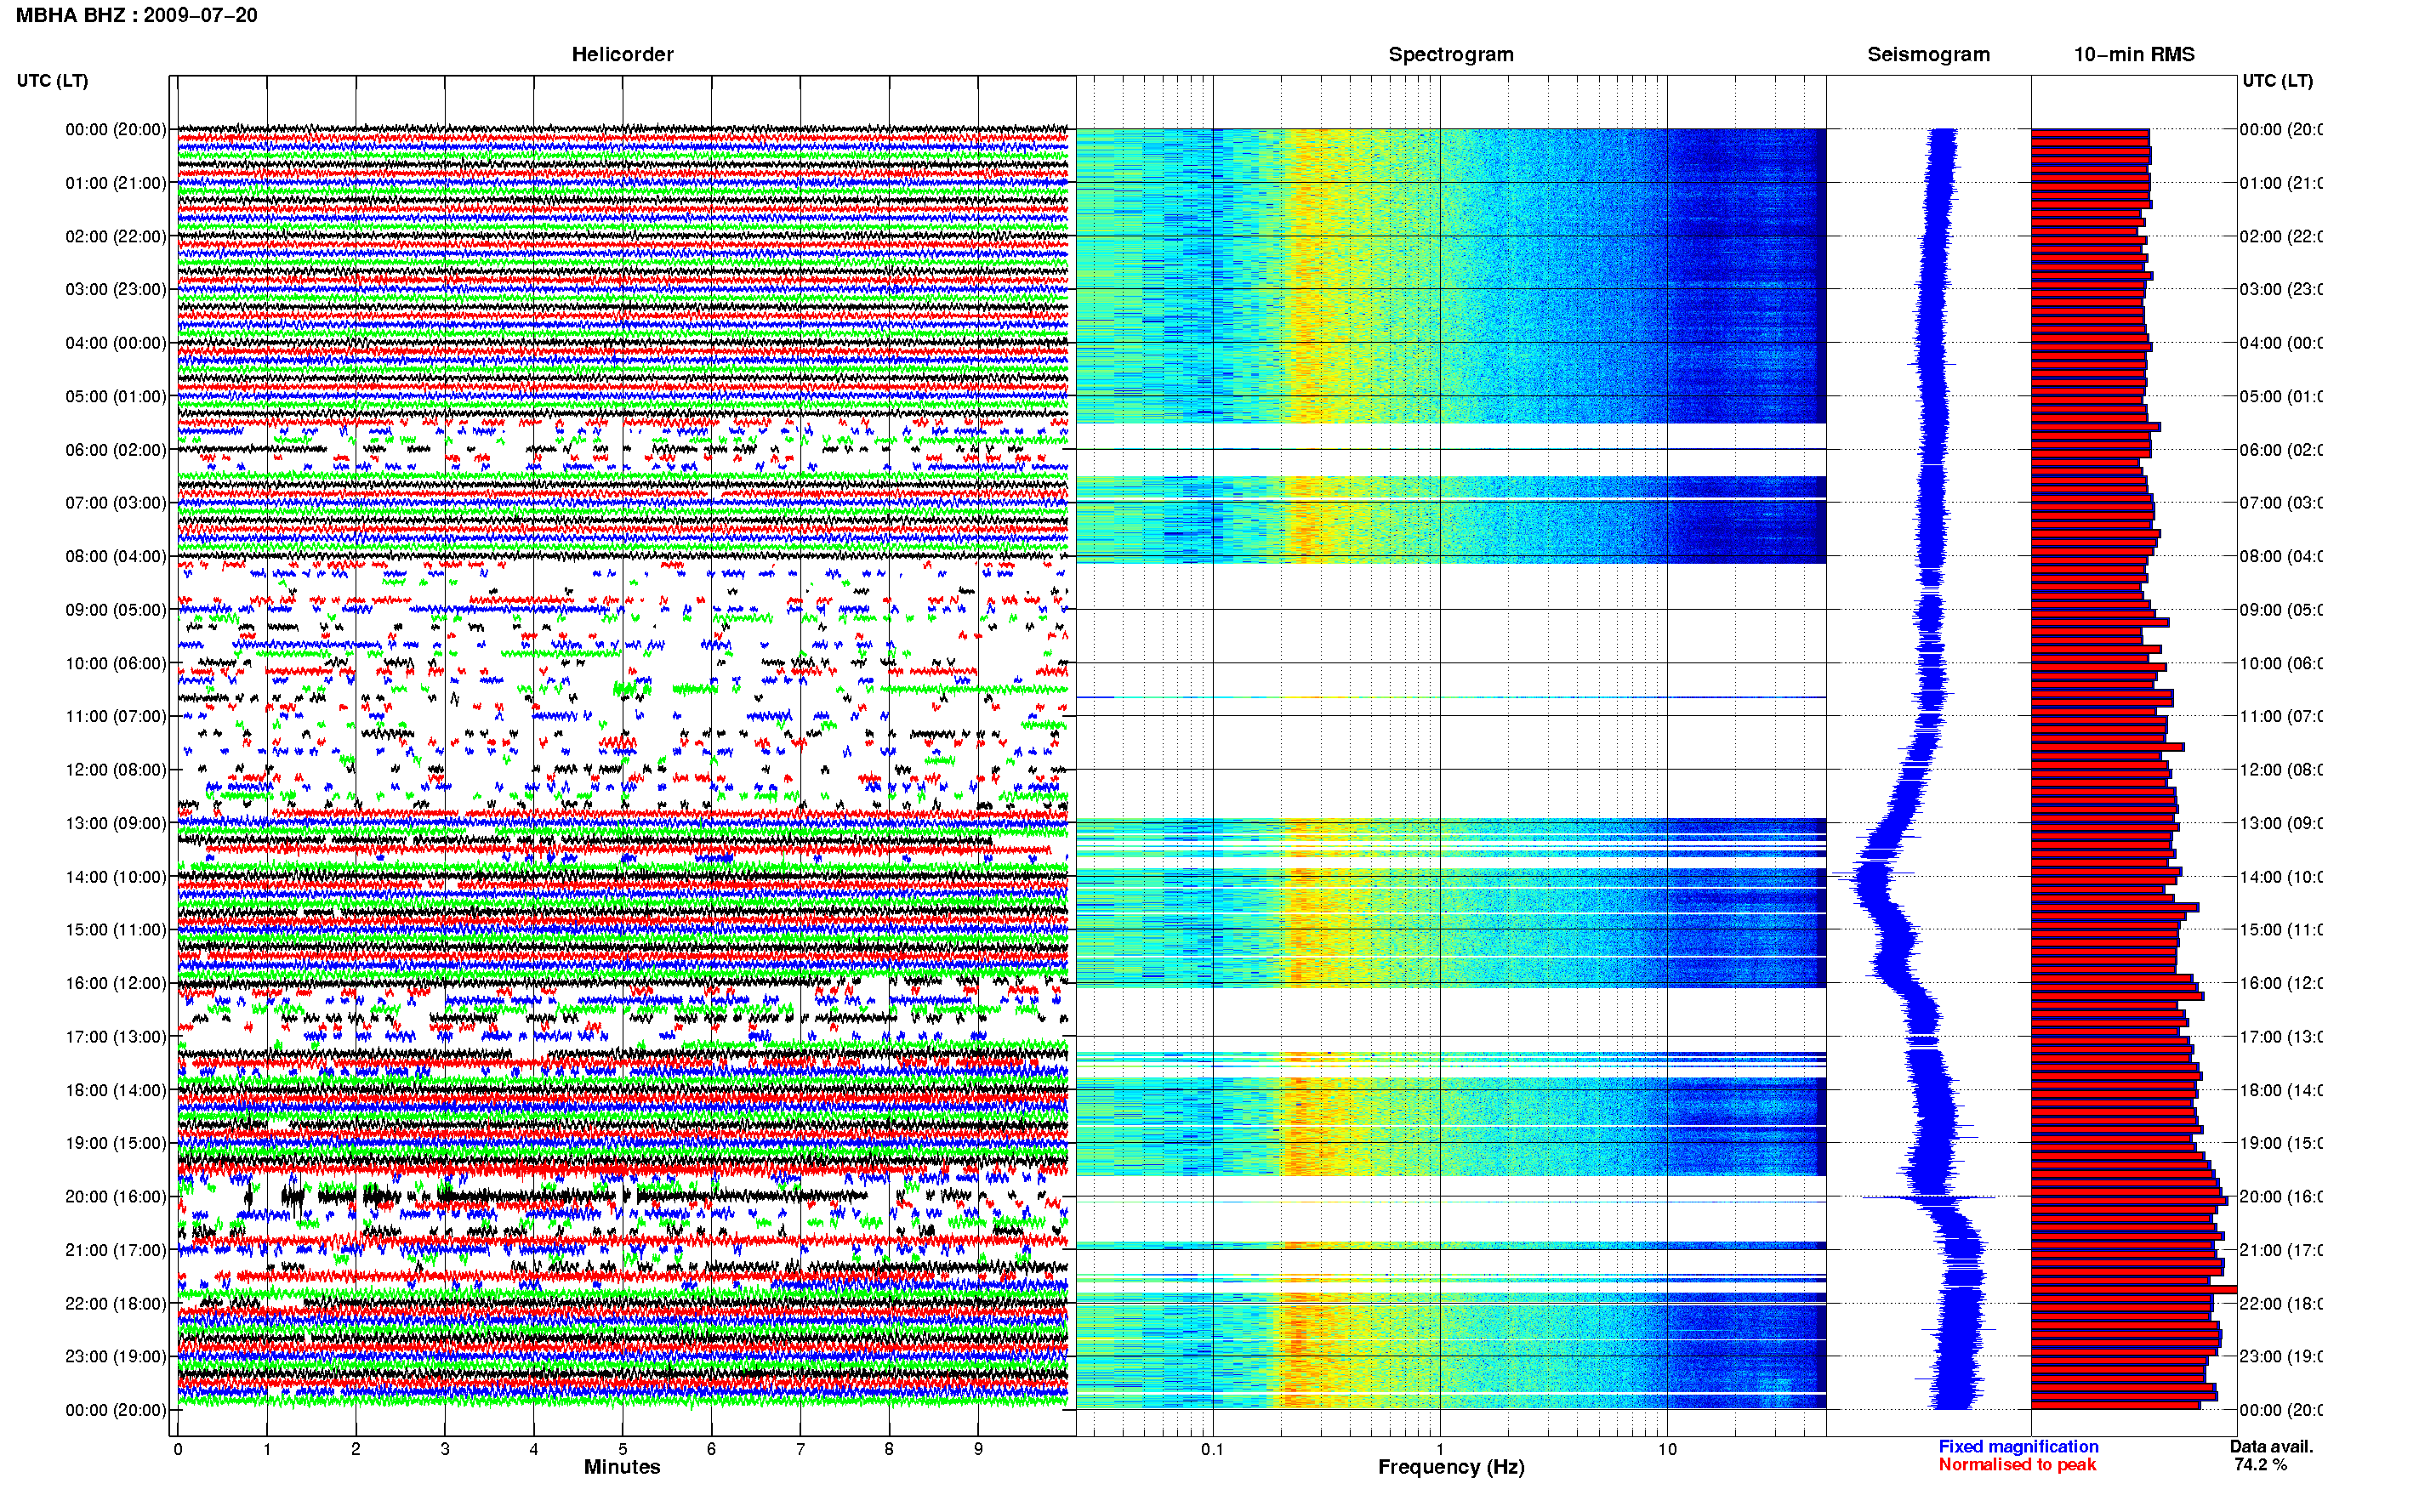Screen dimensions: 2419x1512
Task: Click the "Data avail." label
Action: 2271,1446
